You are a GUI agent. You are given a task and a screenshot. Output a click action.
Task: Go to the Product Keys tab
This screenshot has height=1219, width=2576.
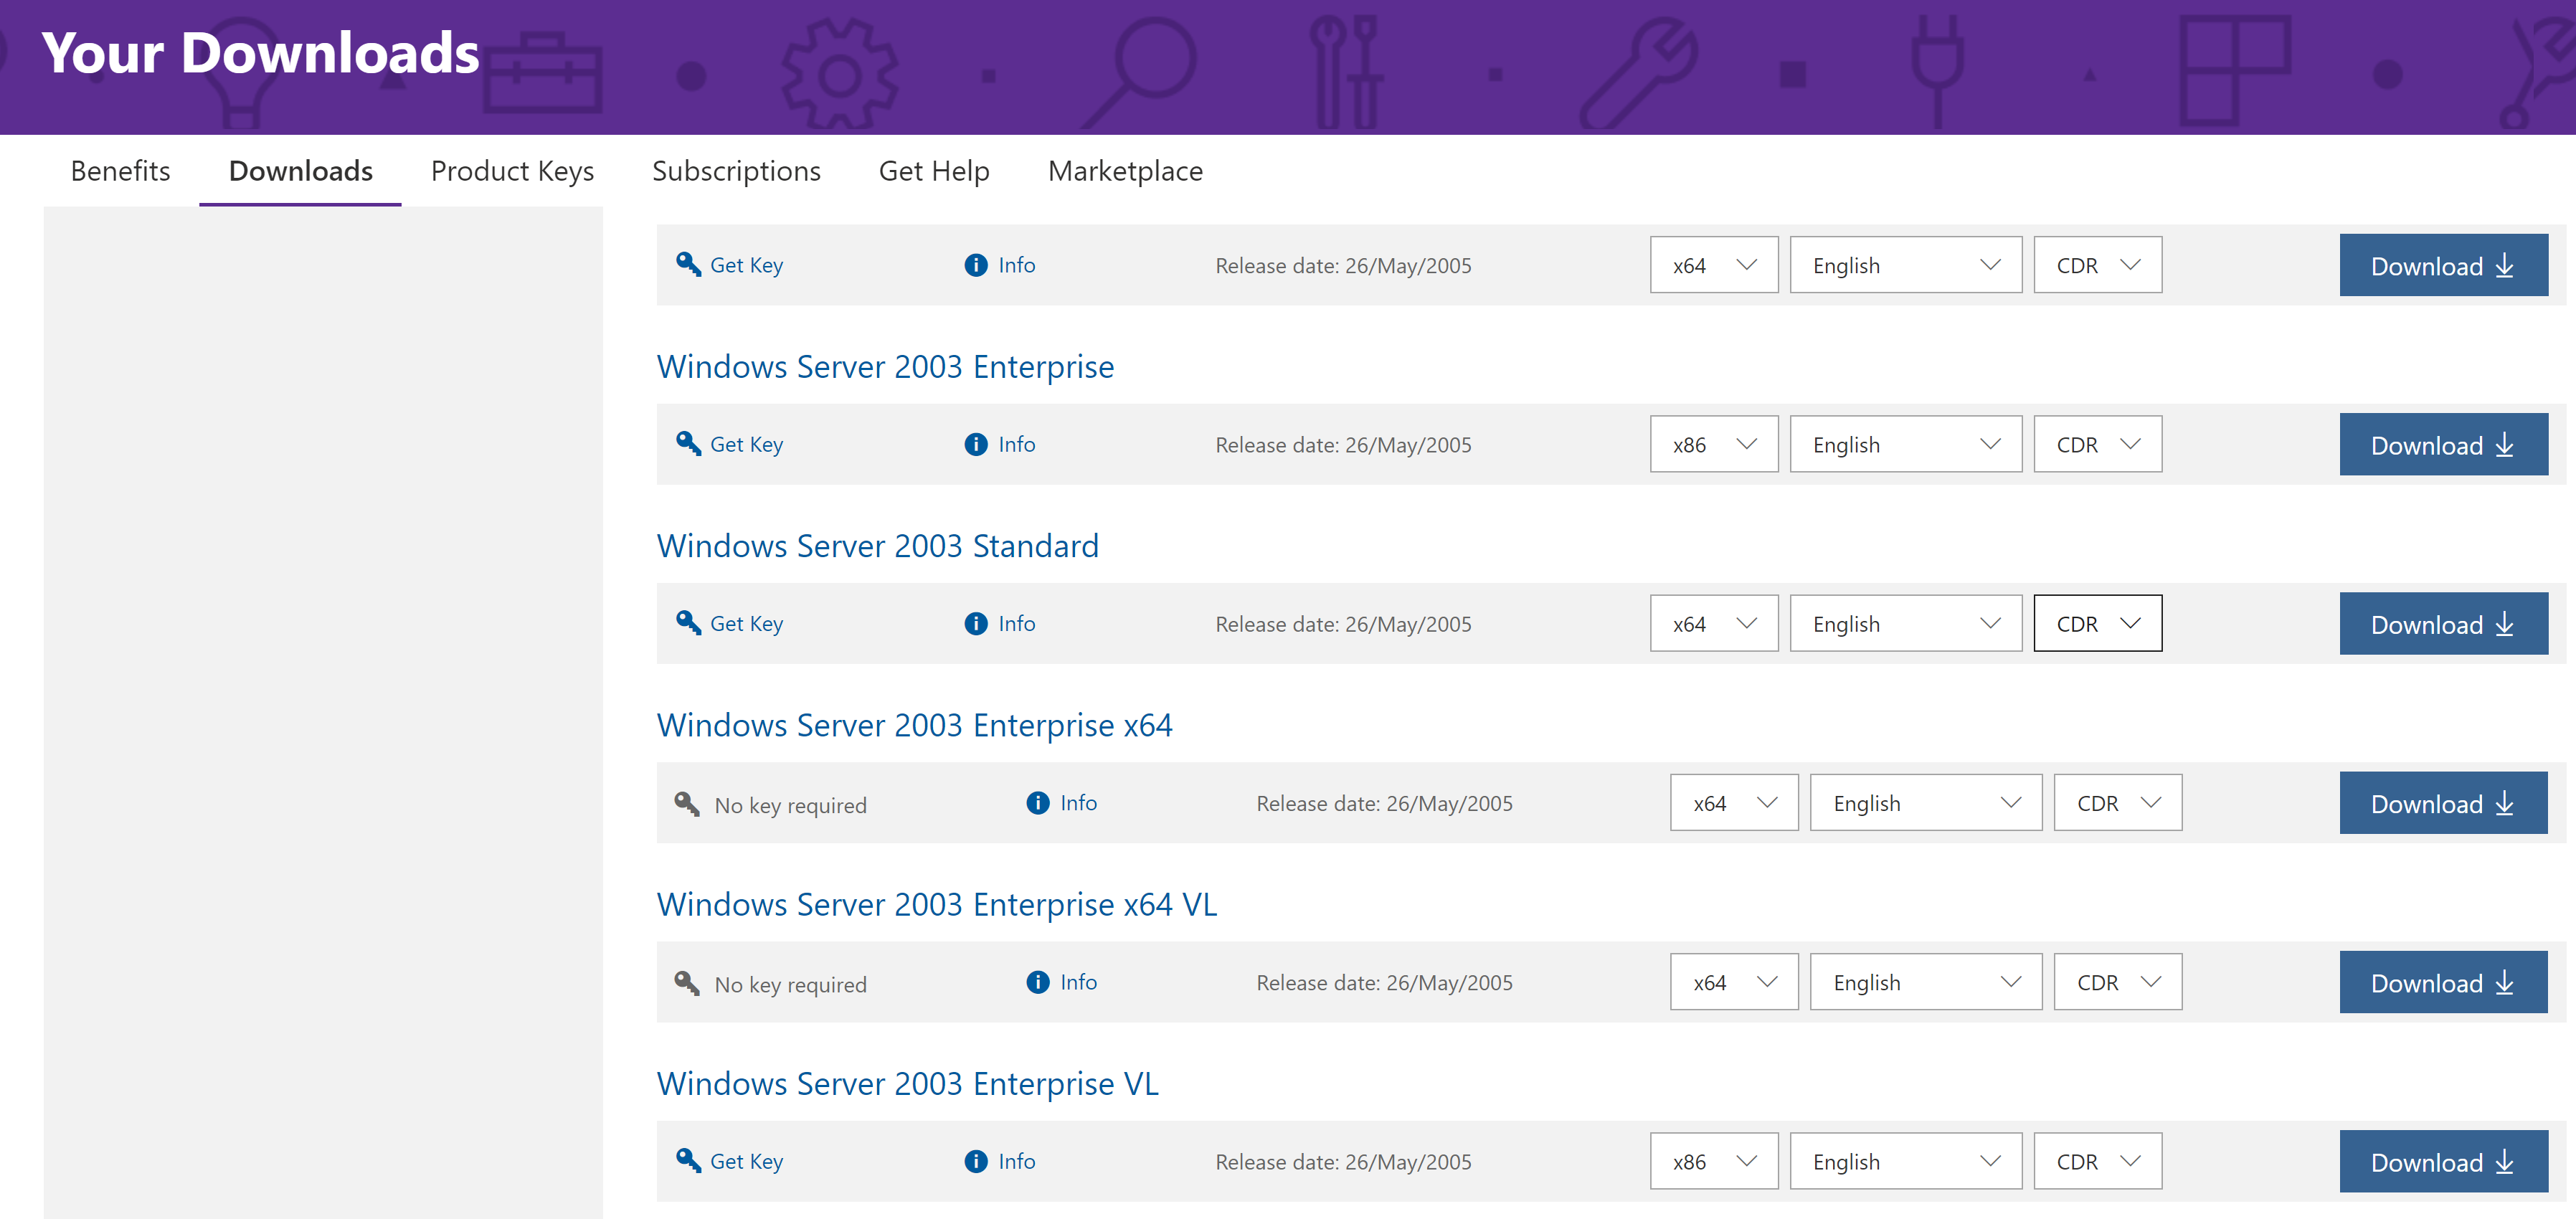[512, 171]
